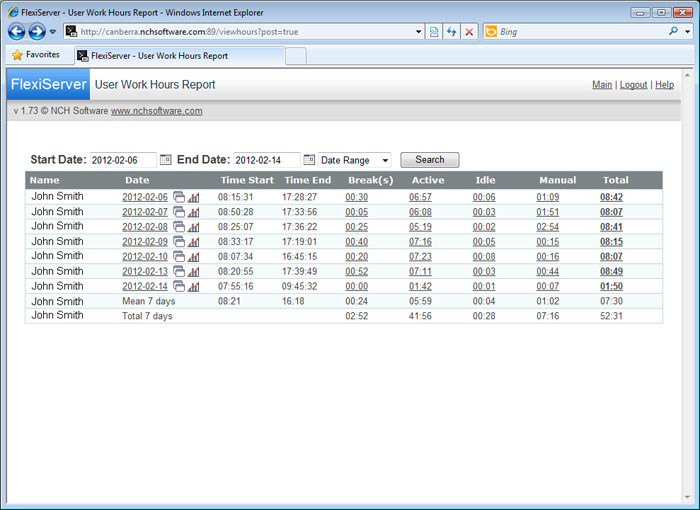Screen dimensions: 700x510
Task: Open Favorites star button
Action: click(36, 55)
